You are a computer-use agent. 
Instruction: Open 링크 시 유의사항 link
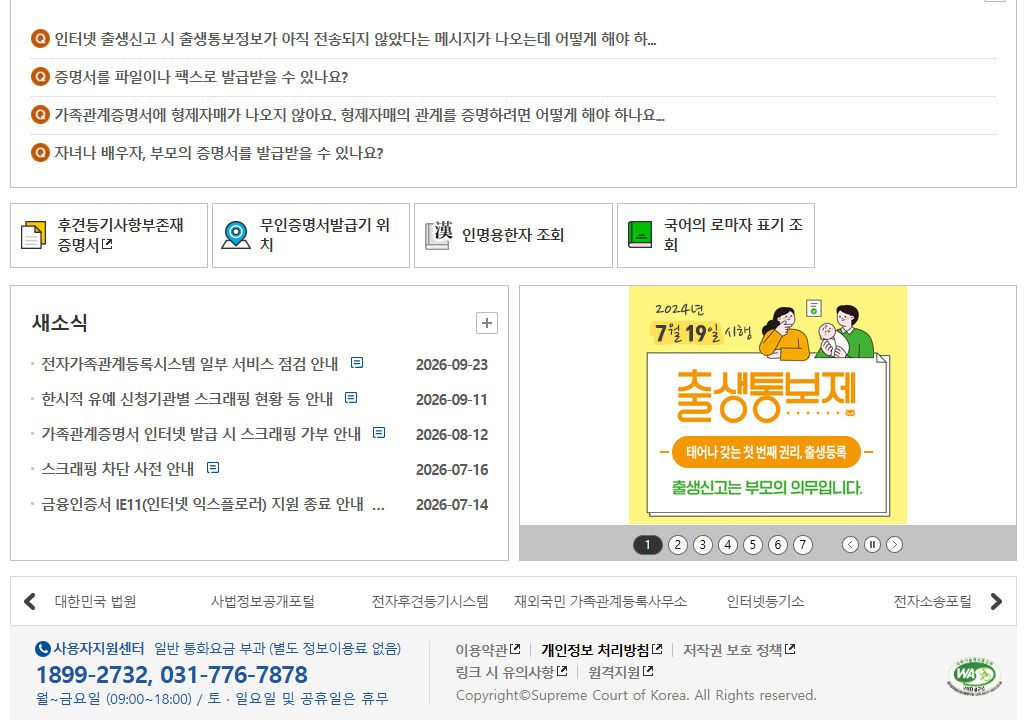tap(512, 672)
